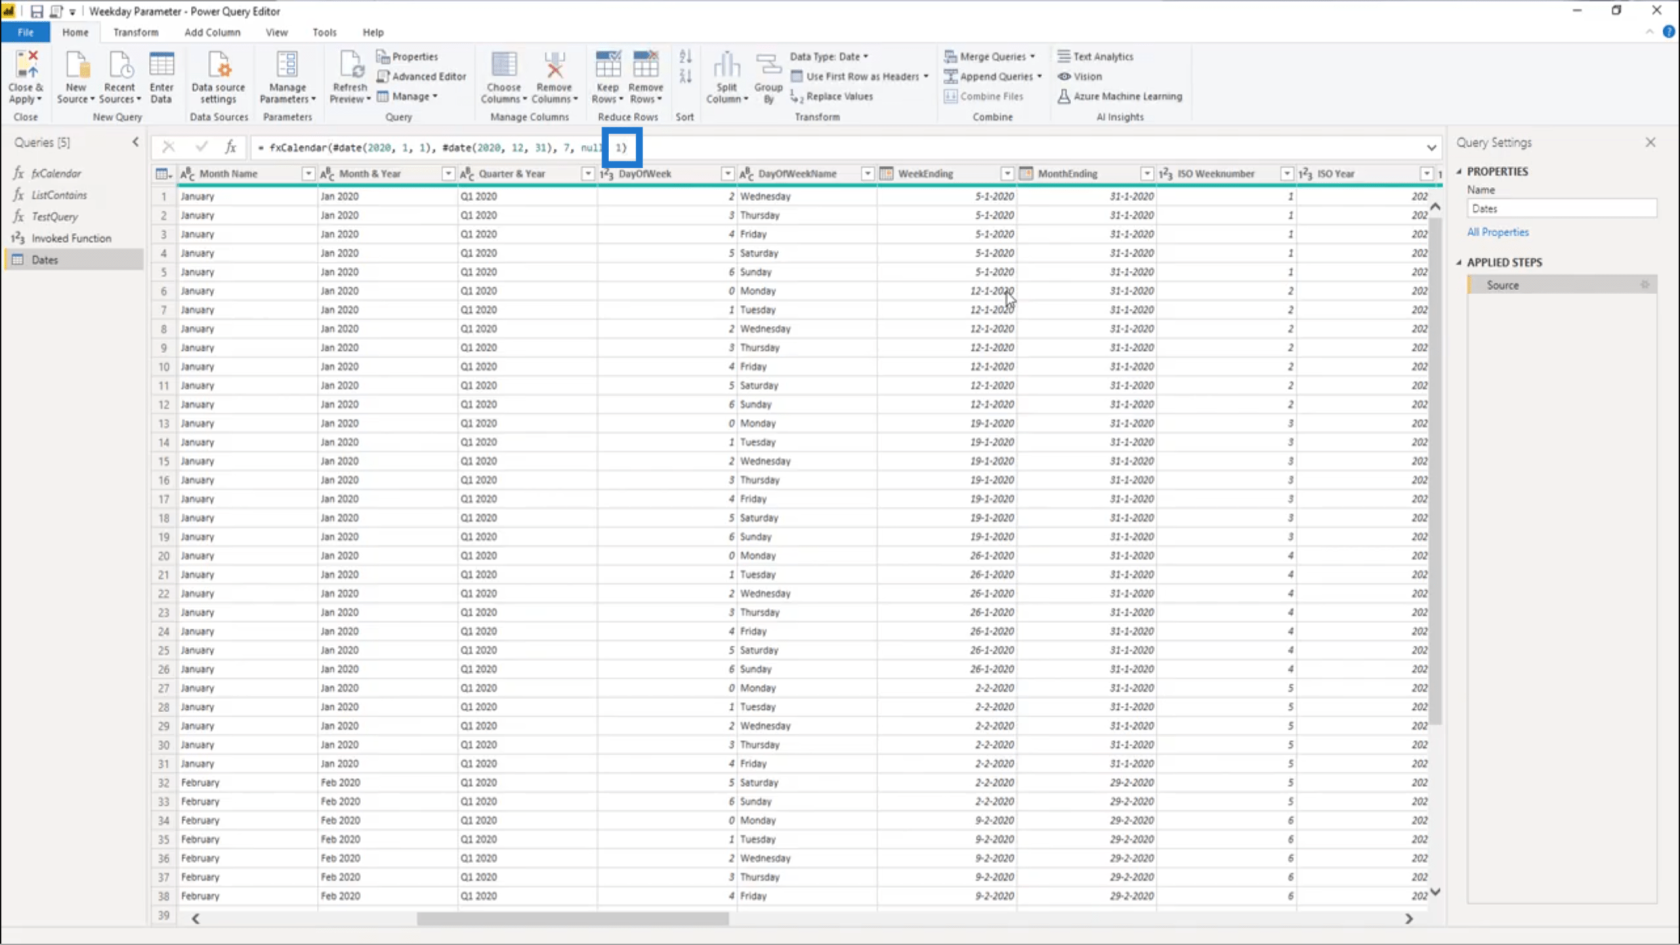This screenshot has width=1680, height=945.
Task: Open the DayOfWeek column filter dropdown
Action: 728,174
